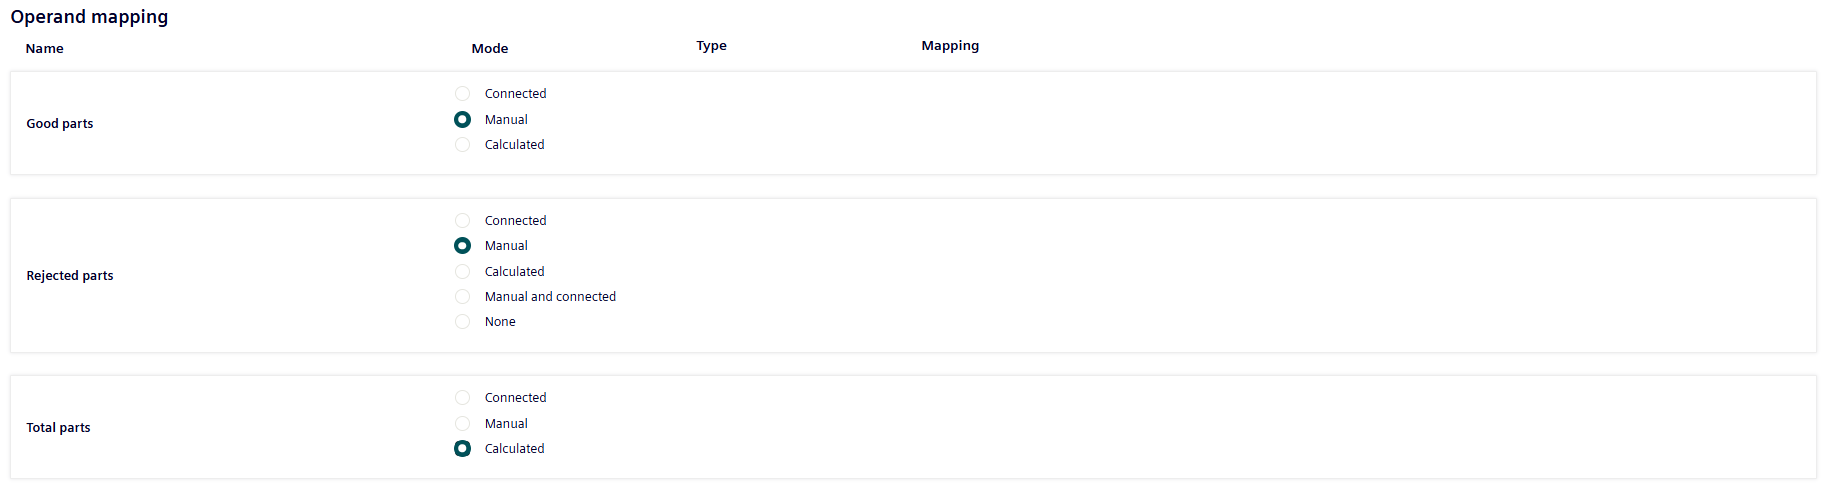Select Calculated mode for Total parts
The image size is (1826, 487).
tap(462, 449)
